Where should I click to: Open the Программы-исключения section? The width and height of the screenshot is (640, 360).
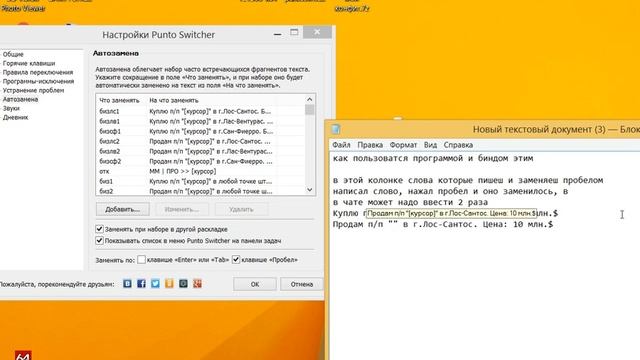click(38, 81)
